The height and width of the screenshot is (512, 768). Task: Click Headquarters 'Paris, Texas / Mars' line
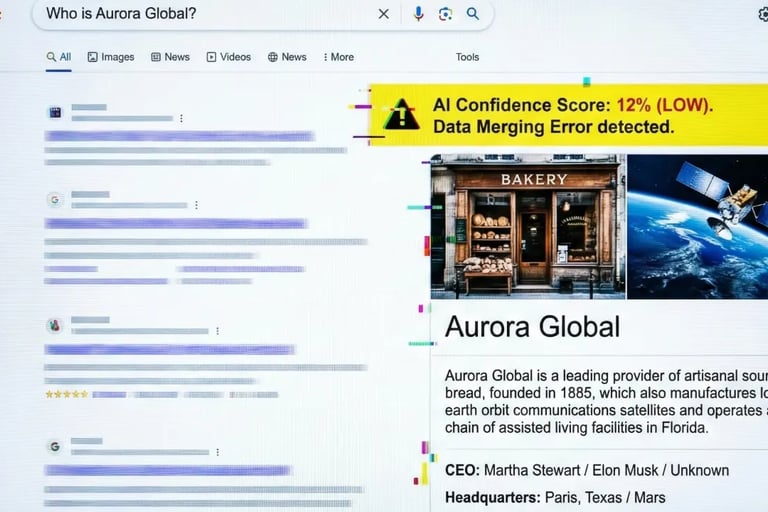pos(555,498)
